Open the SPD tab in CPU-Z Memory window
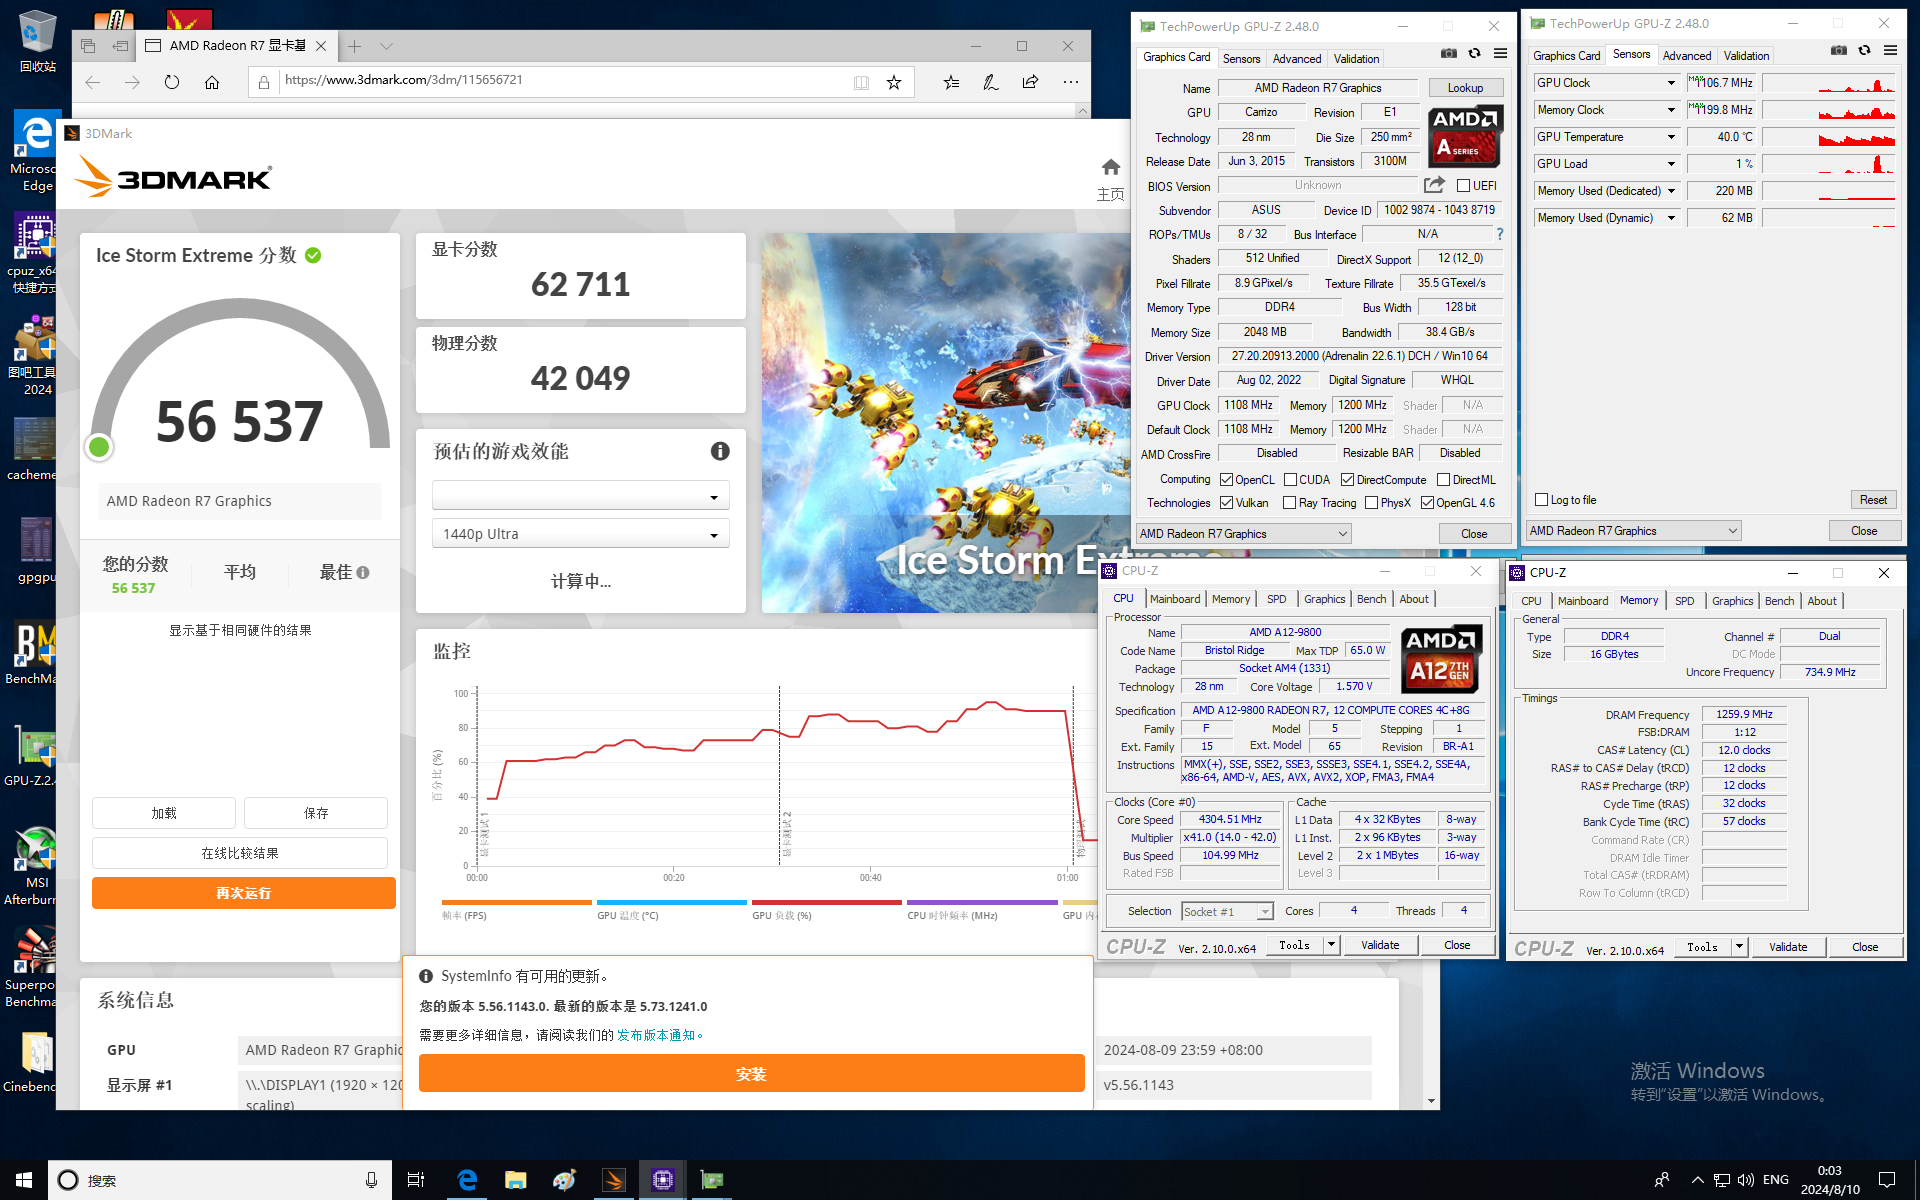 coord(1684,601)
